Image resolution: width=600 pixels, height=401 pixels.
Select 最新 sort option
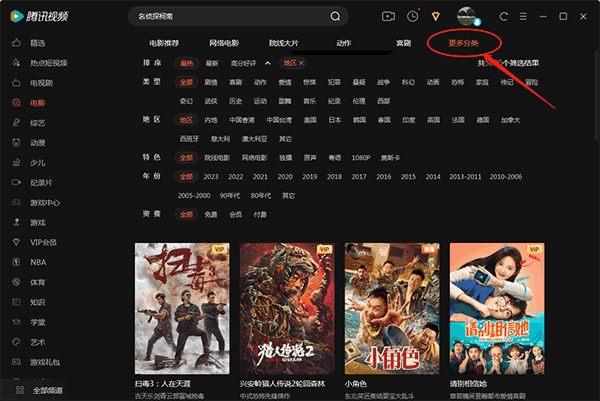(212, 63)
